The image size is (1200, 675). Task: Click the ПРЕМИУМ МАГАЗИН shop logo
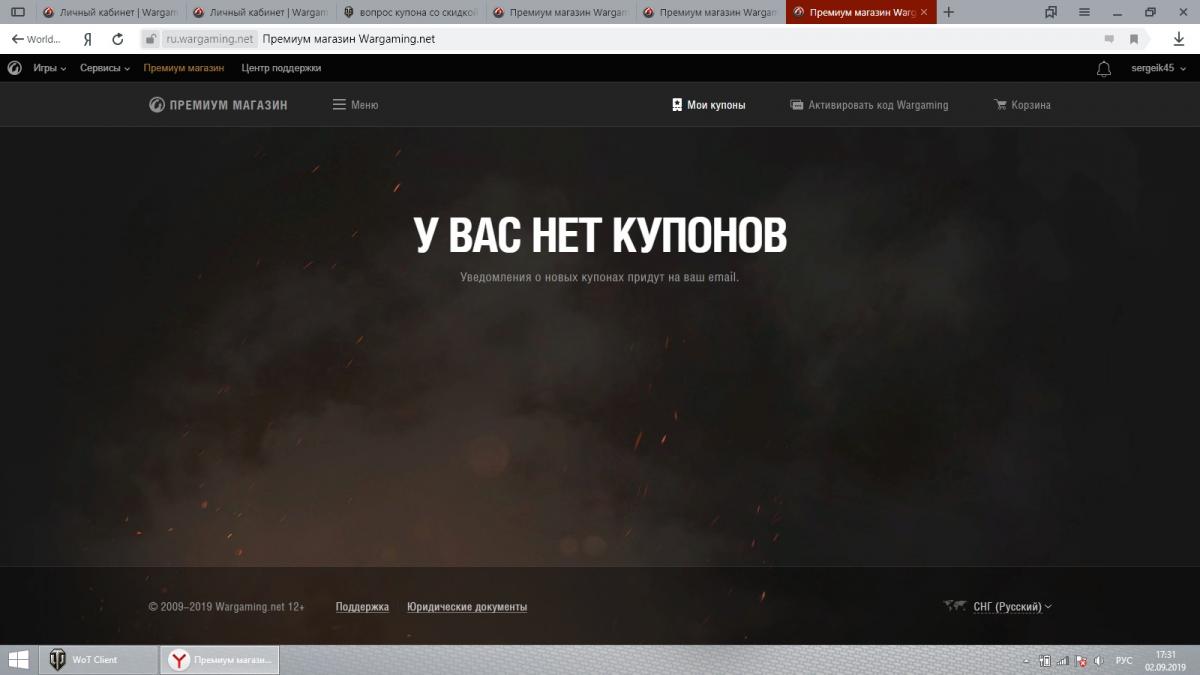(218, 104)
